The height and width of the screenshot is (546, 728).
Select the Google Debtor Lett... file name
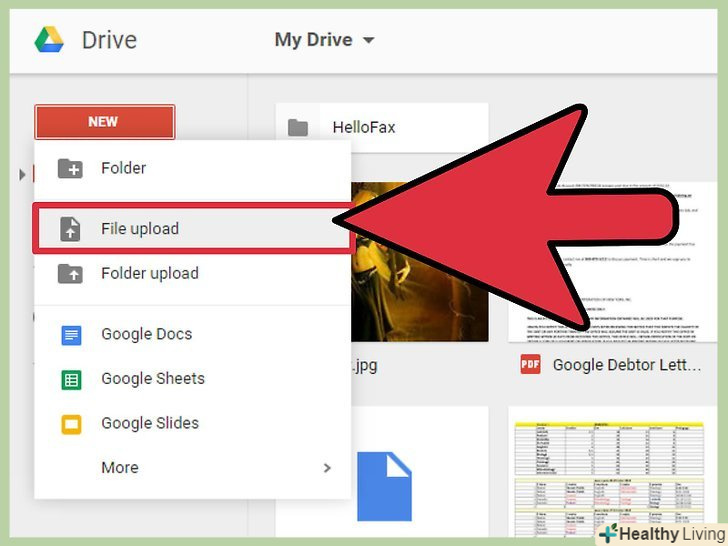pyautogui.click(x=627, y=365)
